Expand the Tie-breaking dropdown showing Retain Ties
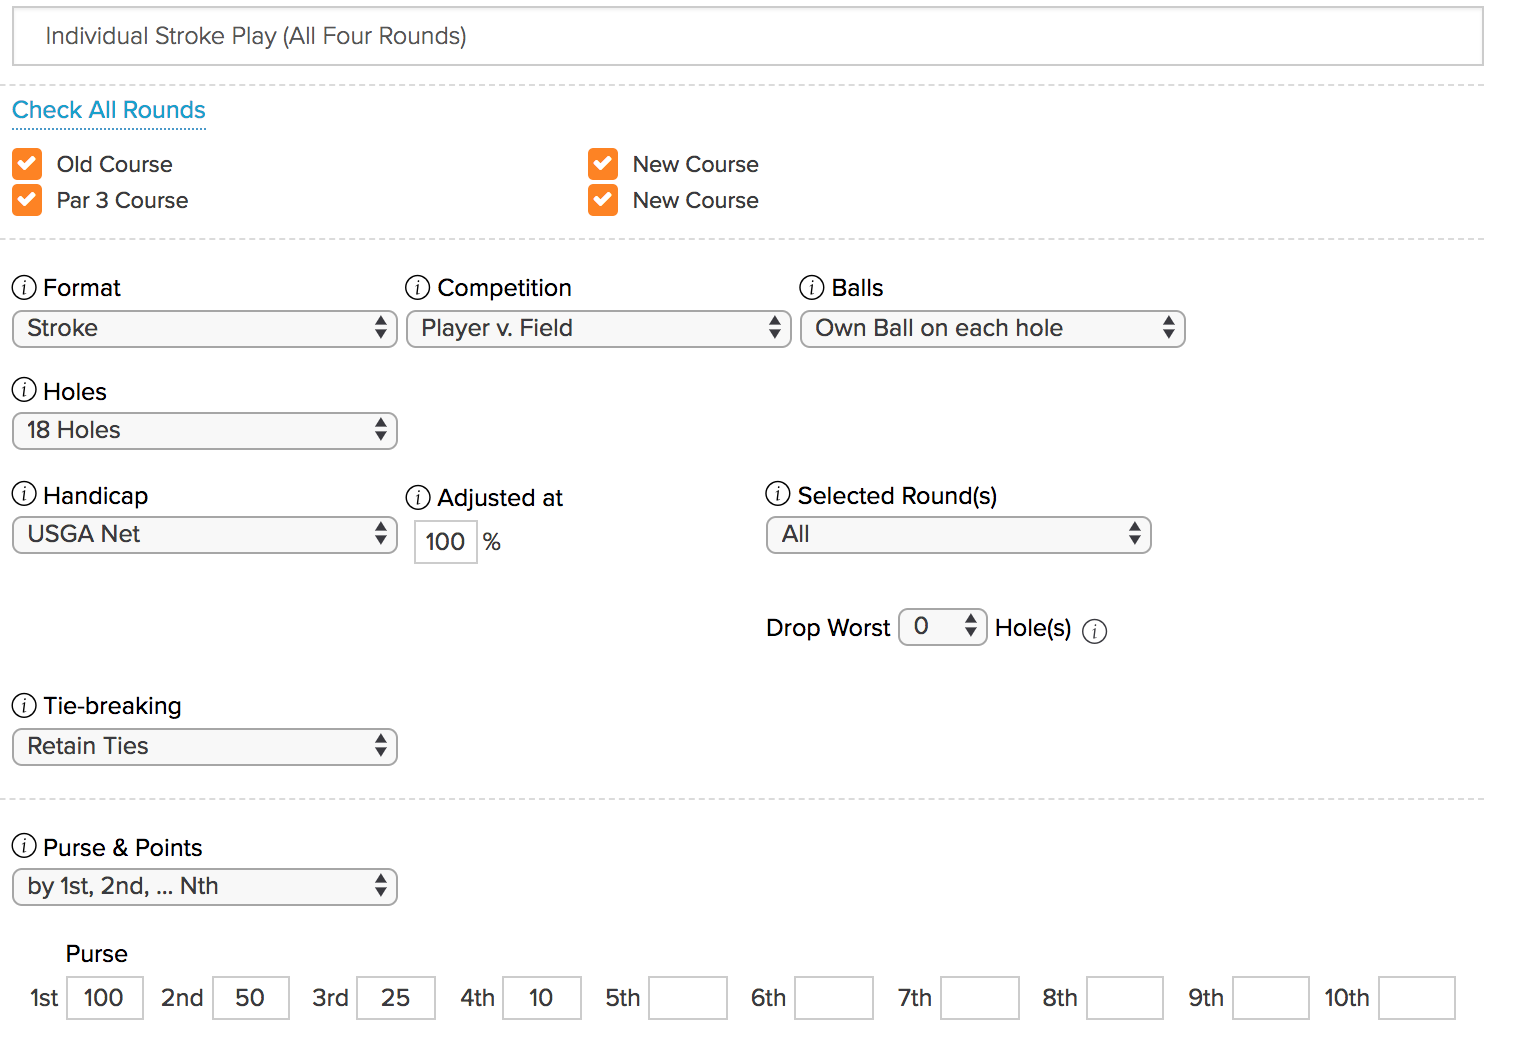This screenshot has width=1526, height=1042. pos(205,747)
